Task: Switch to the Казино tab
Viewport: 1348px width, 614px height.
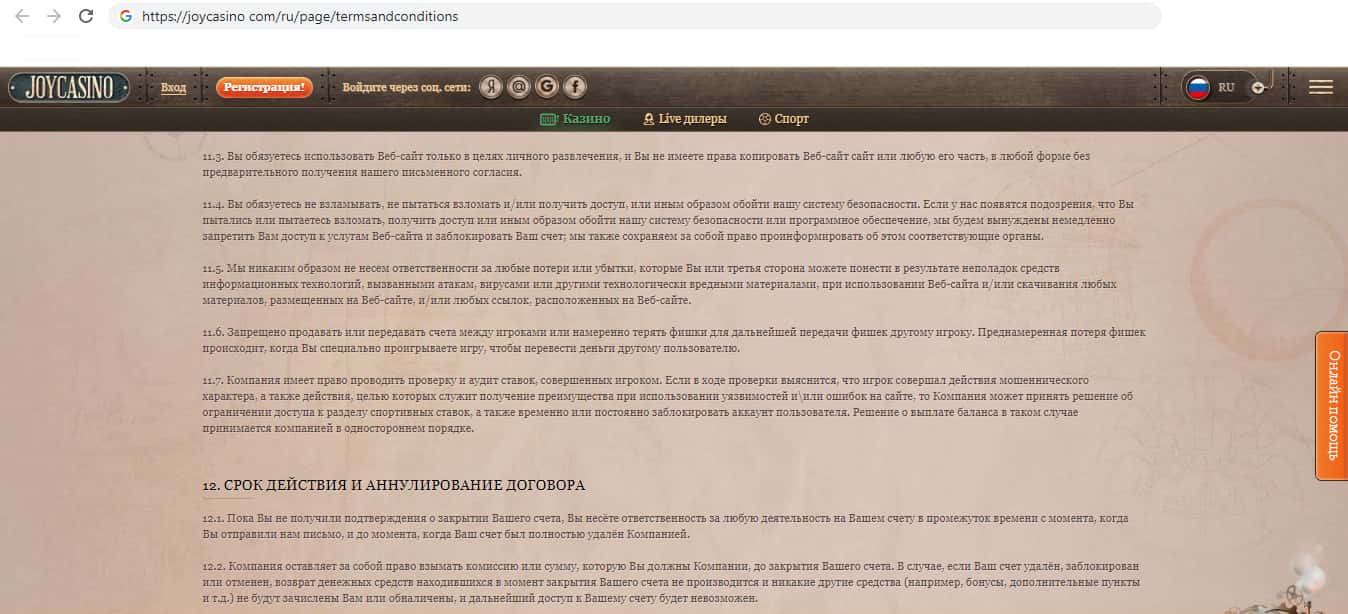Action: 575,119
